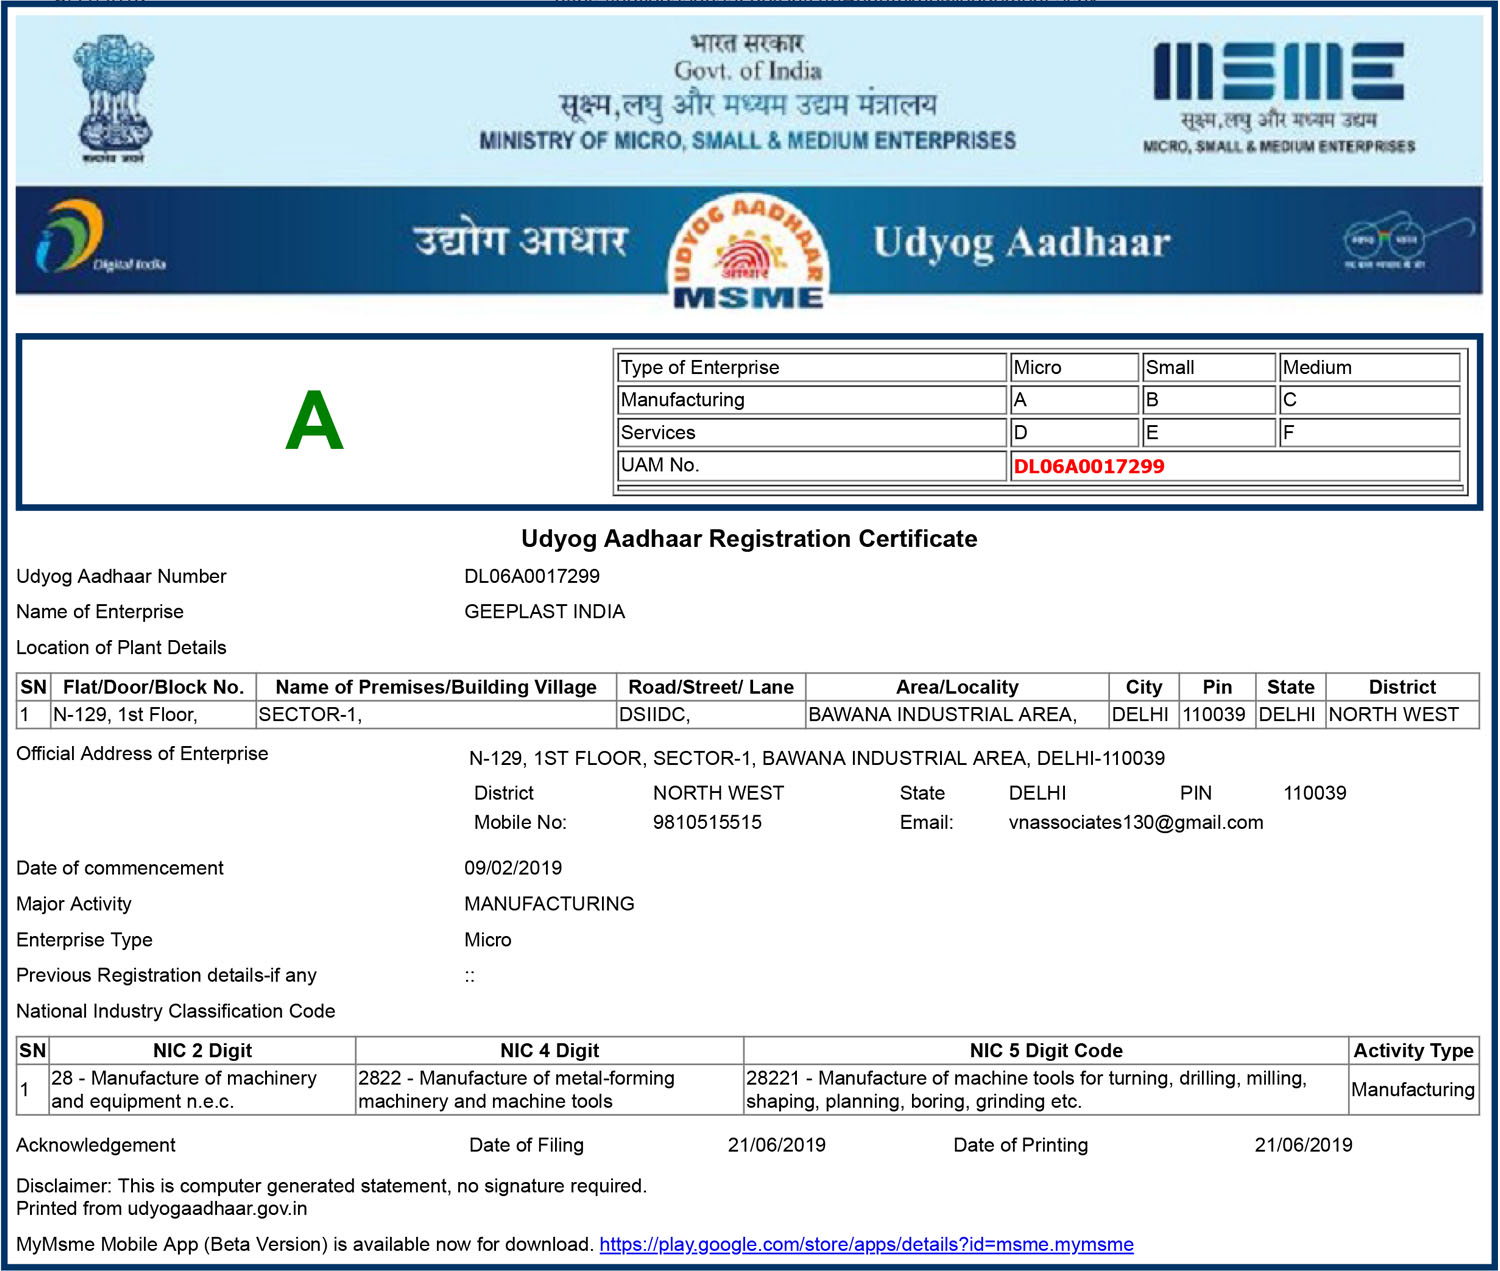Click the Hindi उद्योग आधार banner title

[x=521, y=242]
